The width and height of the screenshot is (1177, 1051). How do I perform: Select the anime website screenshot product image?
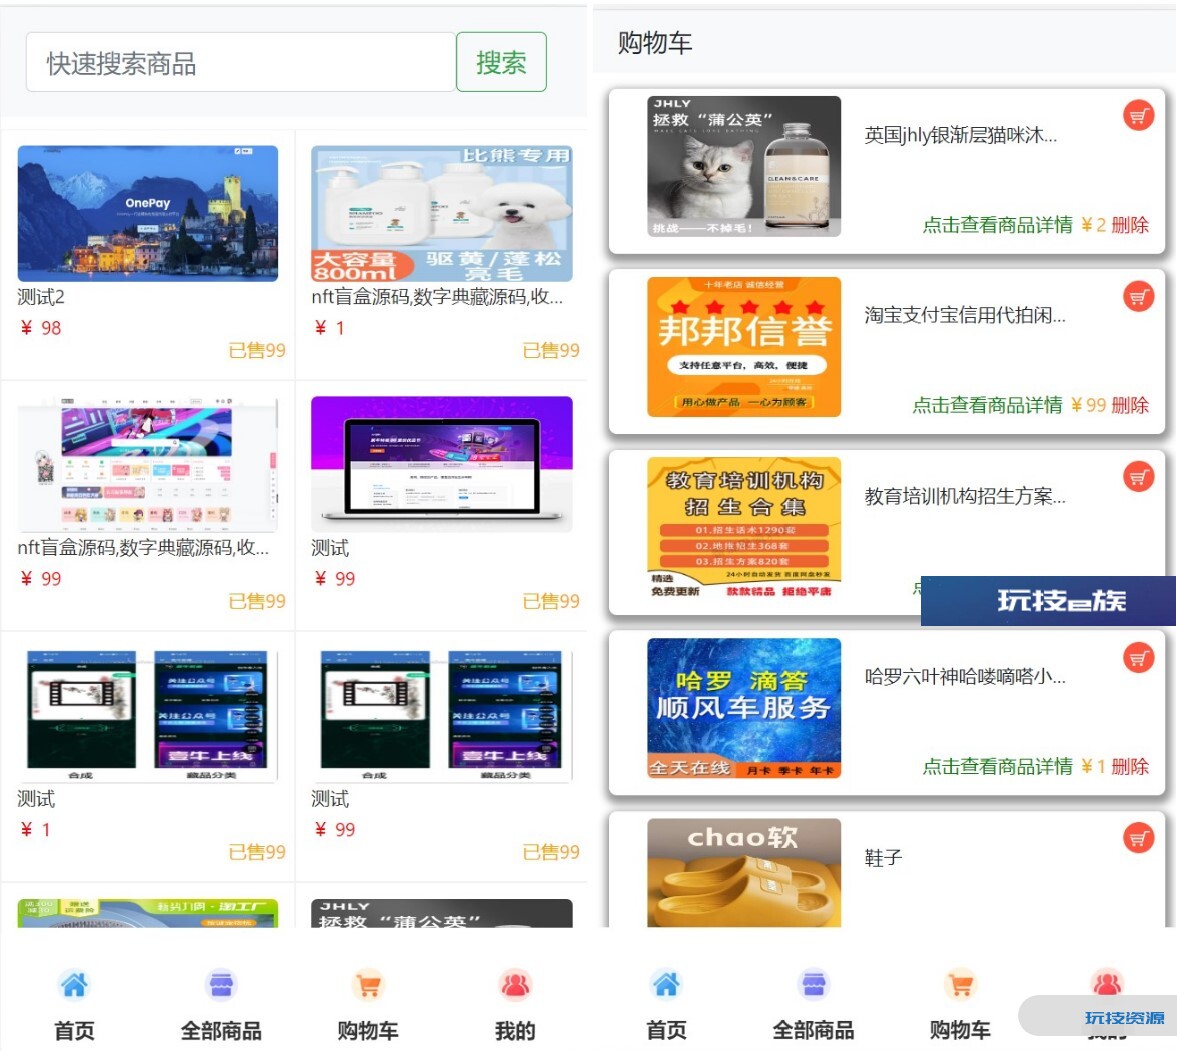pyautogui.click(x=148, y=464)
